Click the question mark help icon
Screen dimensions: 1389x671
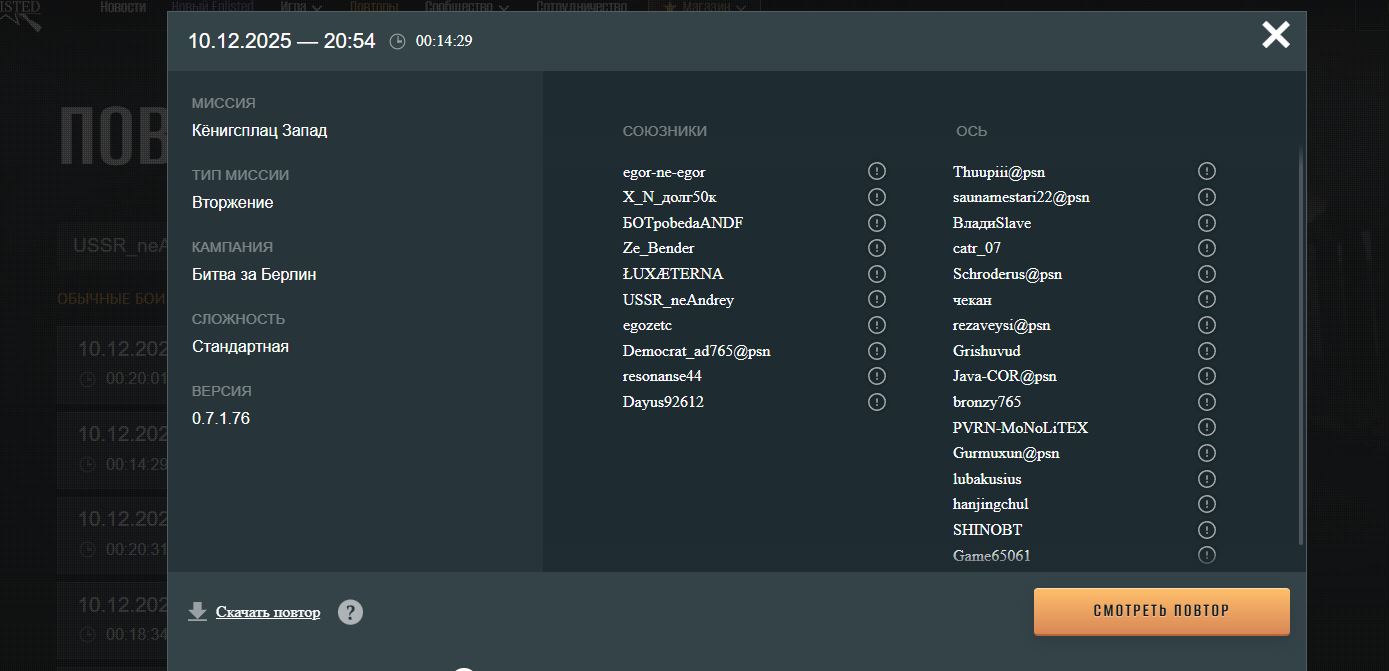pos(350,612)
